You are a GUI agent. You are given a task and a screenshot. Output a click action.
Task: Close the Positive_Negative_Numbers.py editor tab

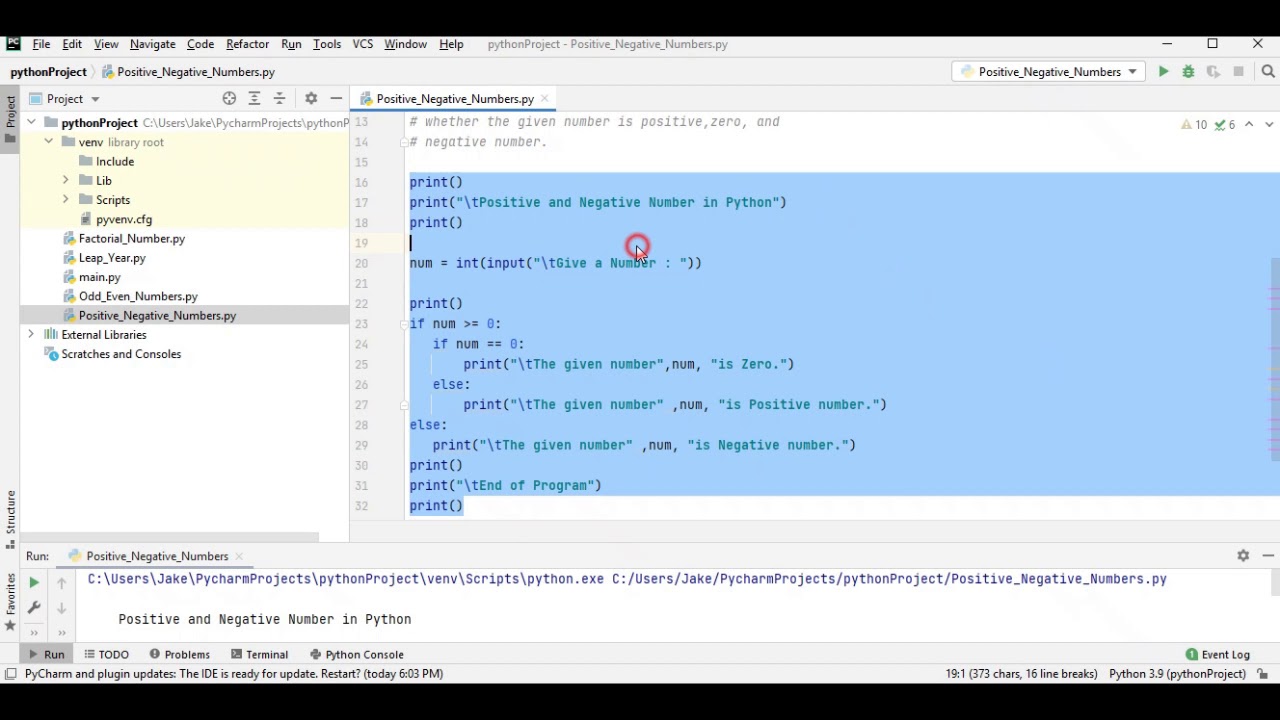click(x=544, y=98)
